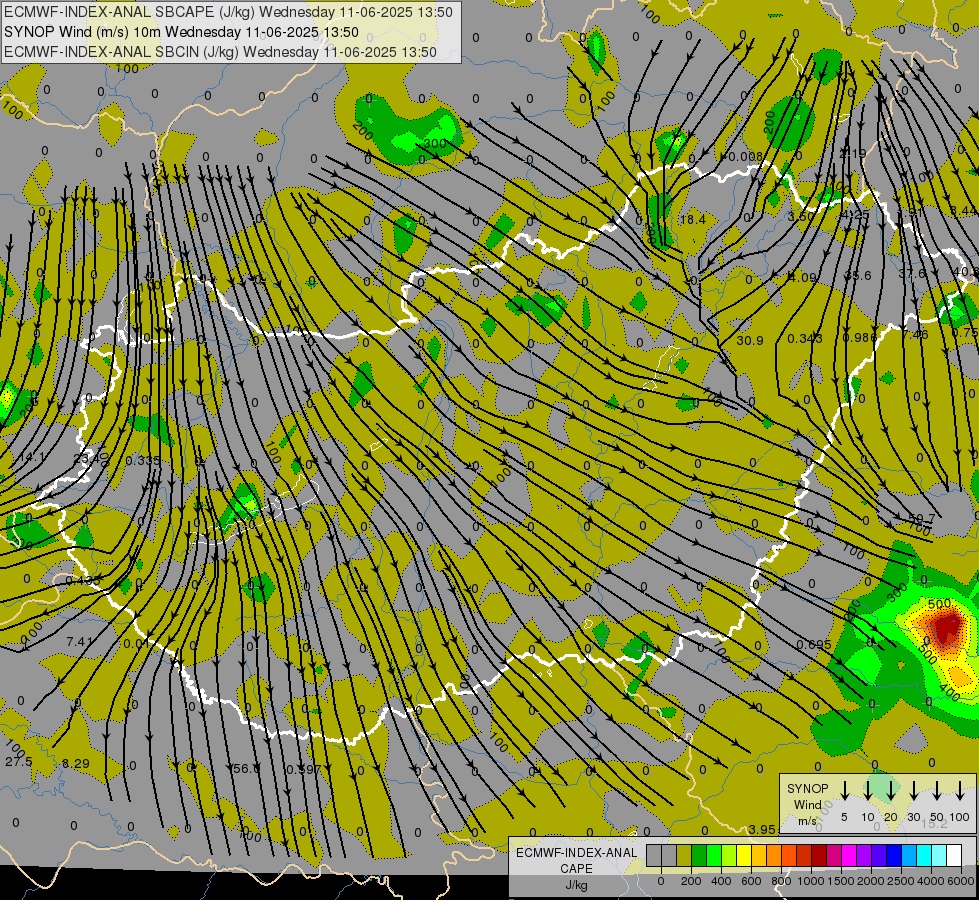Click the SBCAPE title line at the top
Screen dimensions: 979x900
(x=229, y=12)
